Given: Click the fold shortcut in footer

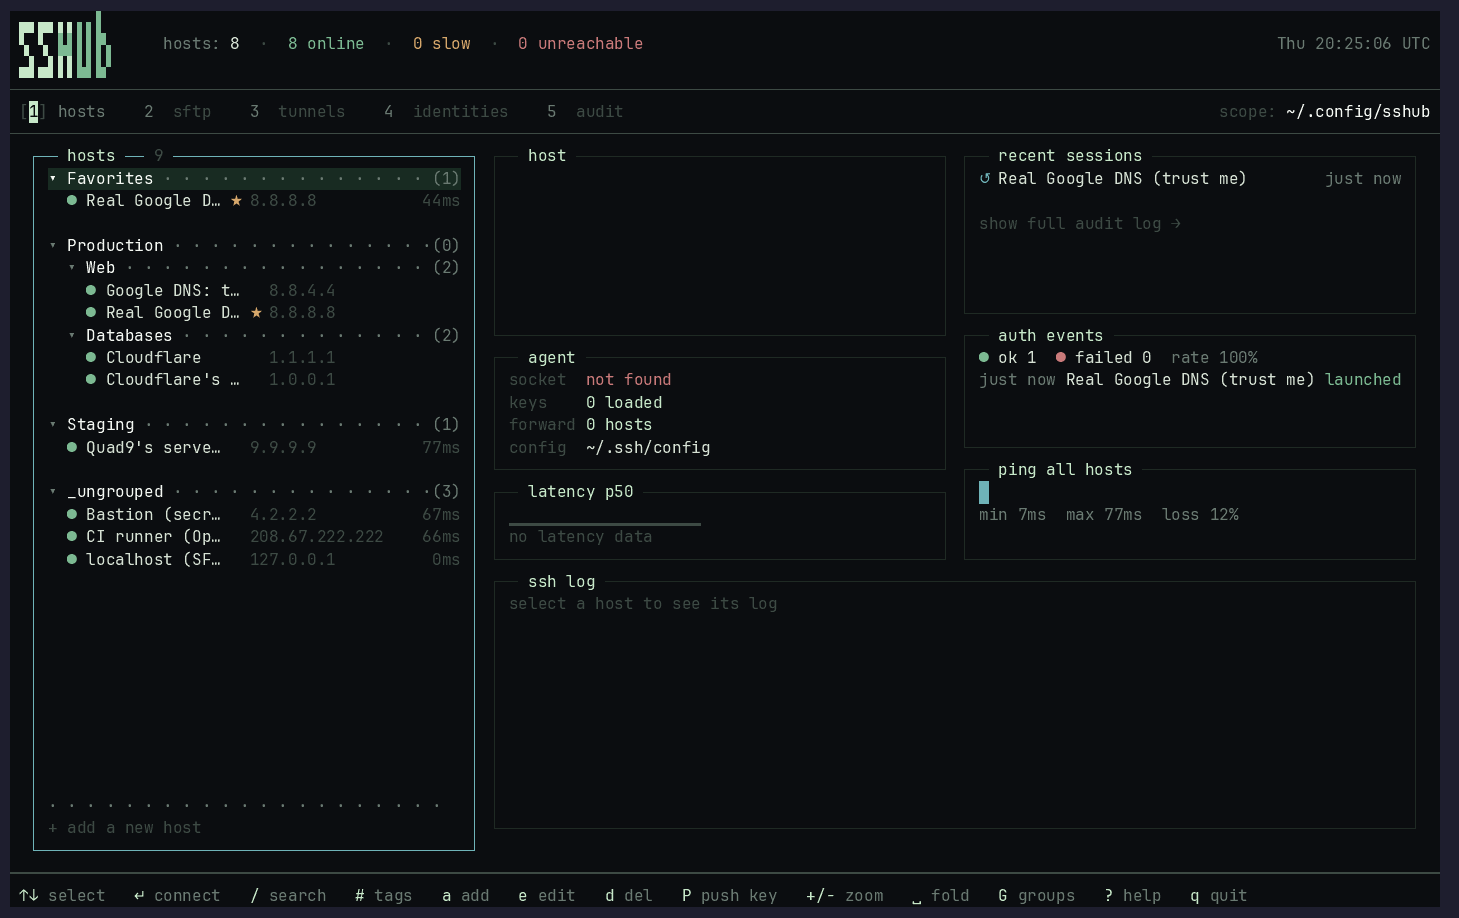Looking at the screenshot, I should pos(940,896).
